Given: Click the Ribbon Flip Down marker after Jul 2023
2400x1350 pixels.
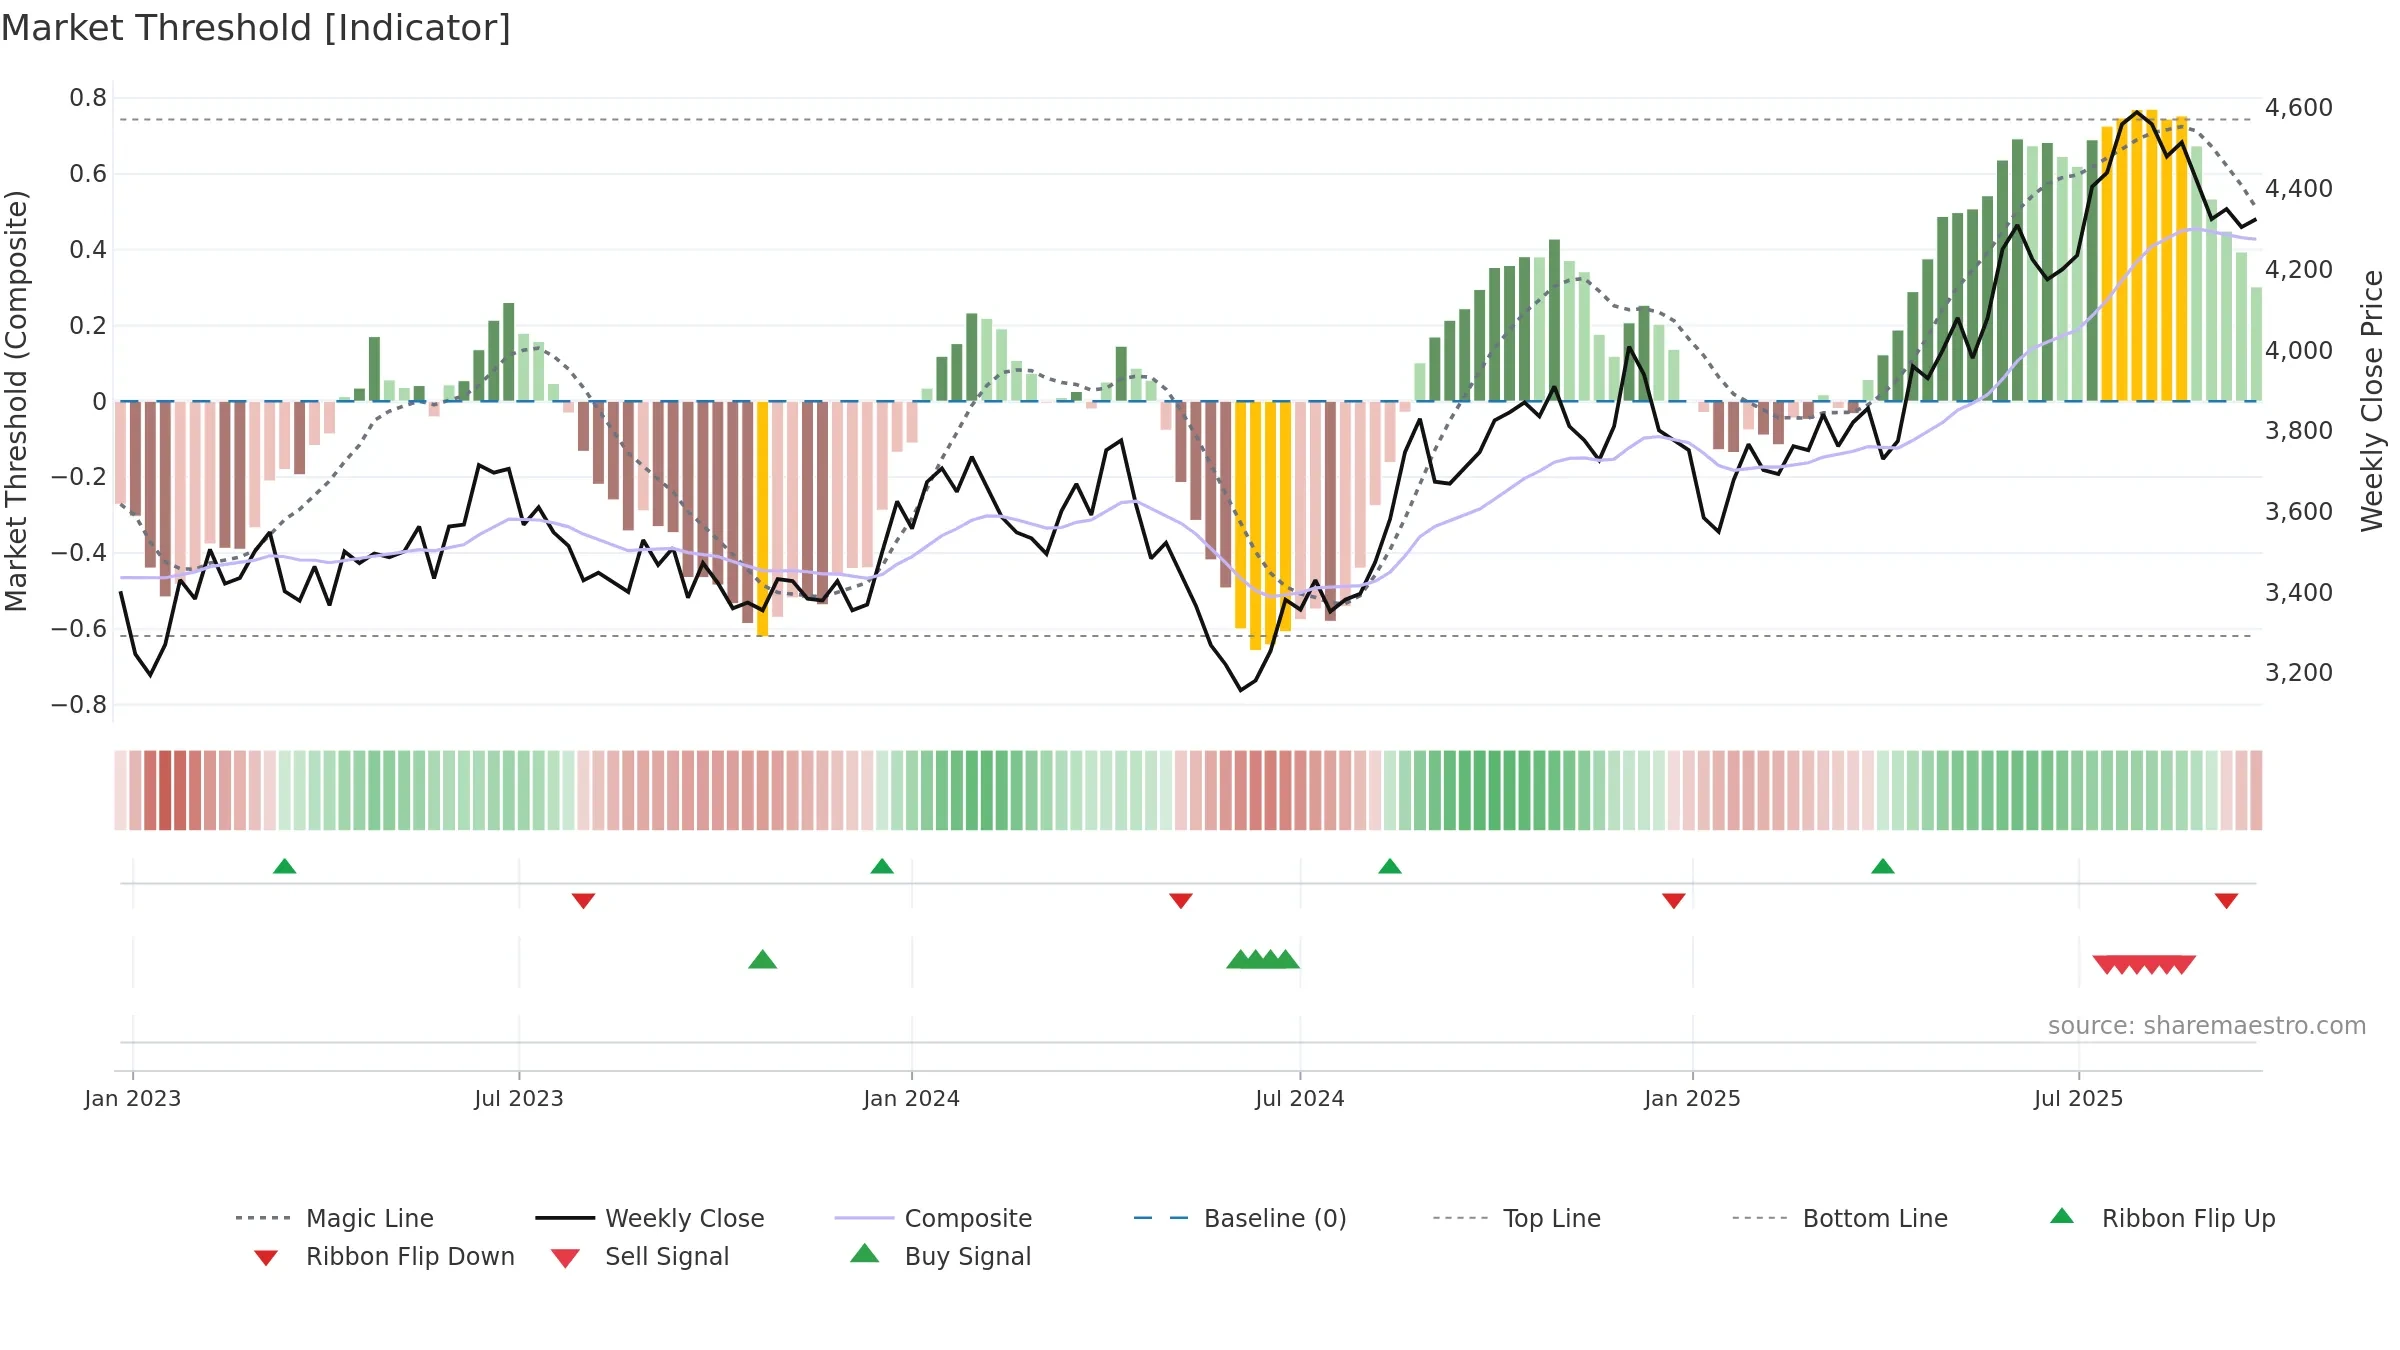Looking at the screenshot, I should point(584,901).
